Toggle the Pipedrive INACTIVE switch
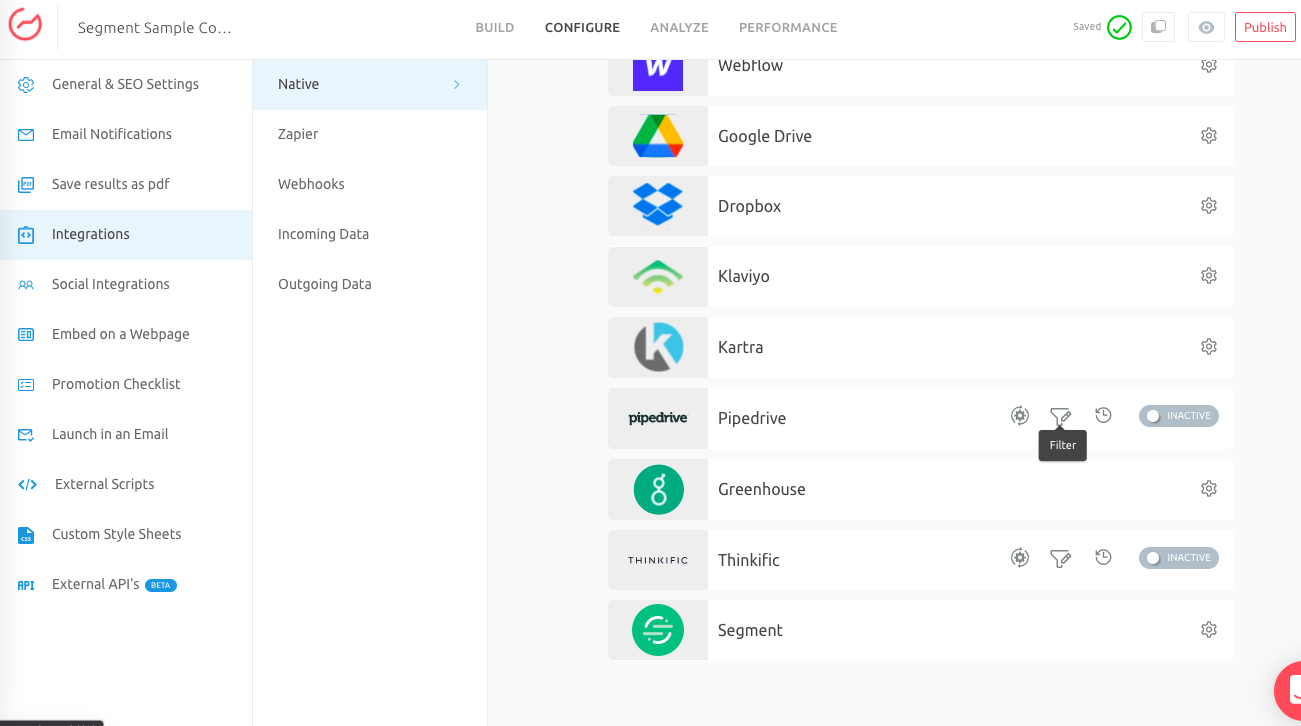 click(x=1179, y=416)
